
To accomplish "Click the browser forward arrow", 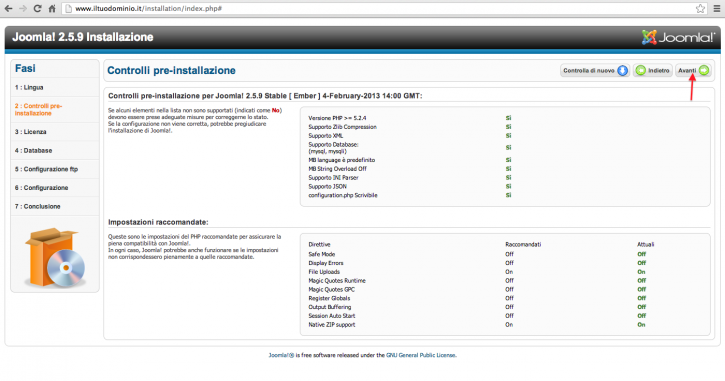I will pyautogui.click(x=23, y=8).
